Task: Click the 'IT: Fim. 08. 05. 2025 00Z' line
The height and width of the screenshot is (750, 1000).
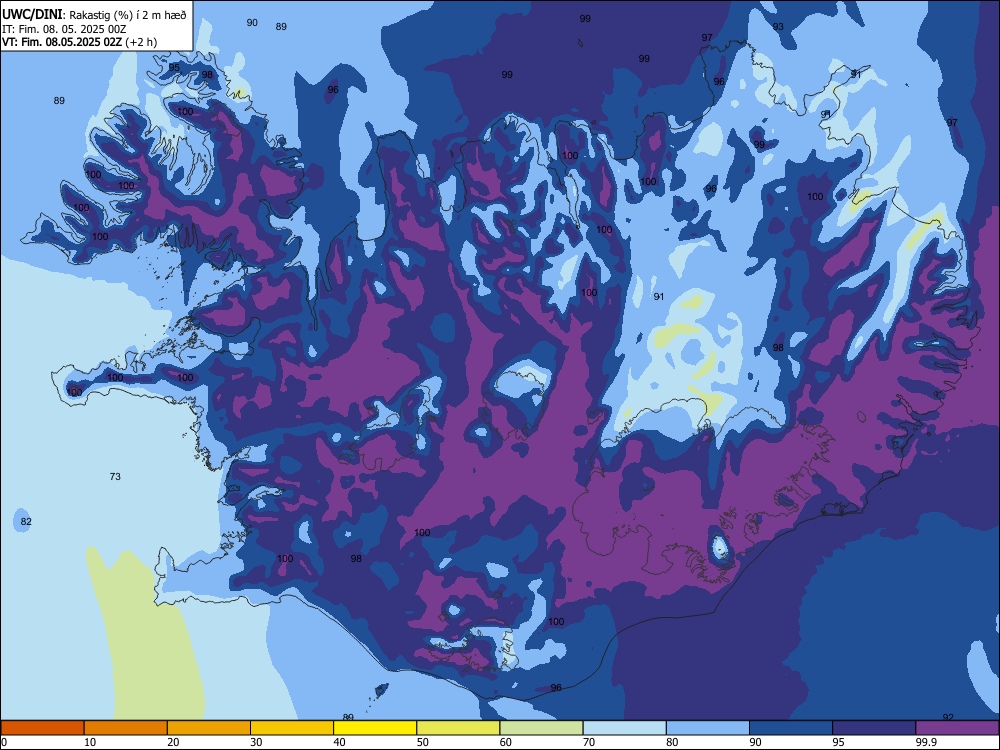Action: click(64, 29)
